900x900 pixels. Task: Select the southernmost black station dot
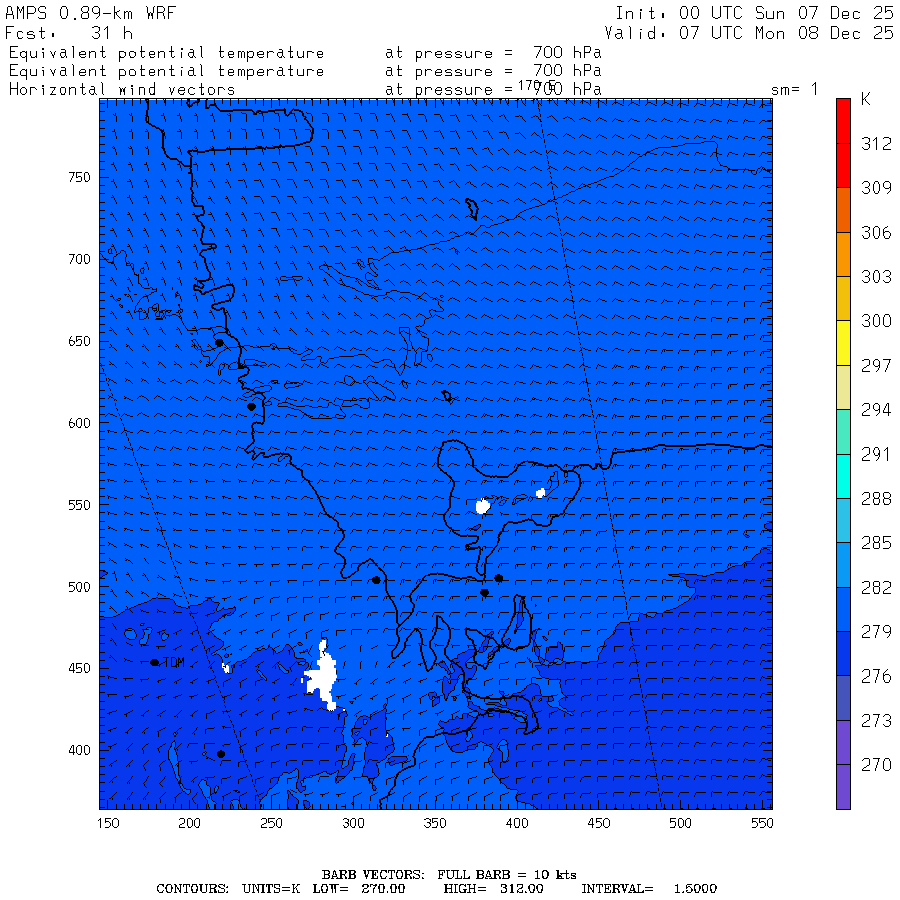click(221, 754)
